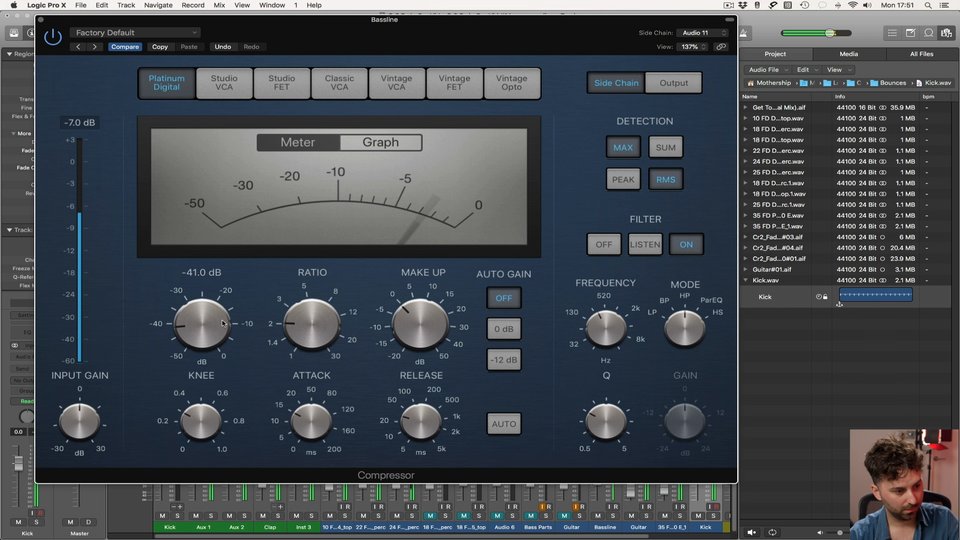Set Auto Gain to -12 dB
The height and width of the screenshot is (540, 960).
pyautogui.click(x=504, y=360)
